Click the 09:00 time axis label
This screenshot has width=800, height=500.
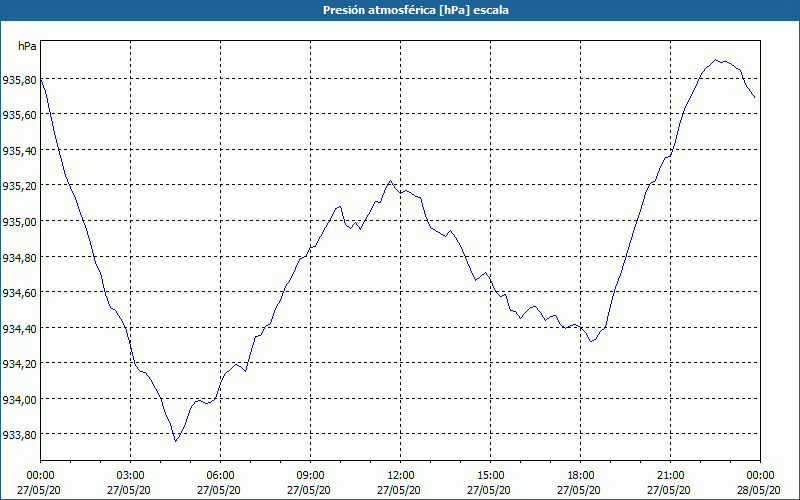click(310, 476)
